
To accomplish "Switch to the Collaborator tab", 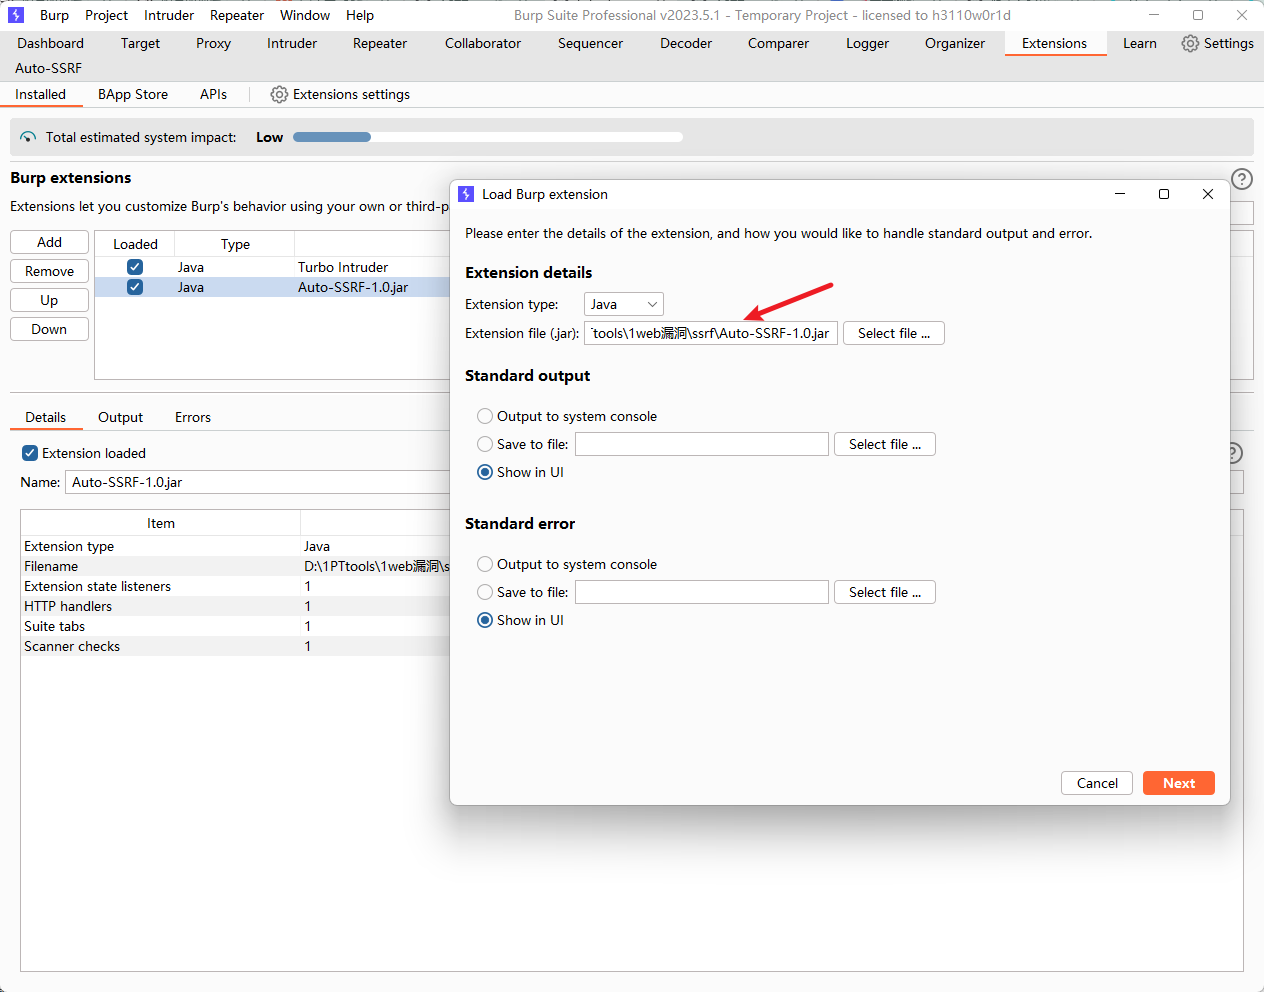I will pyautogui.click(x=483, y=43).
